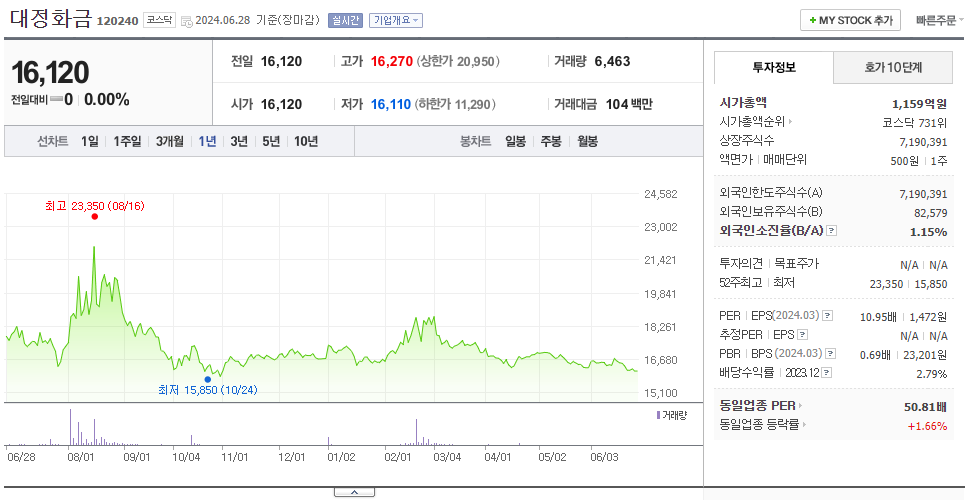Collapse chart using bottom chevron handle

[354, 493]
